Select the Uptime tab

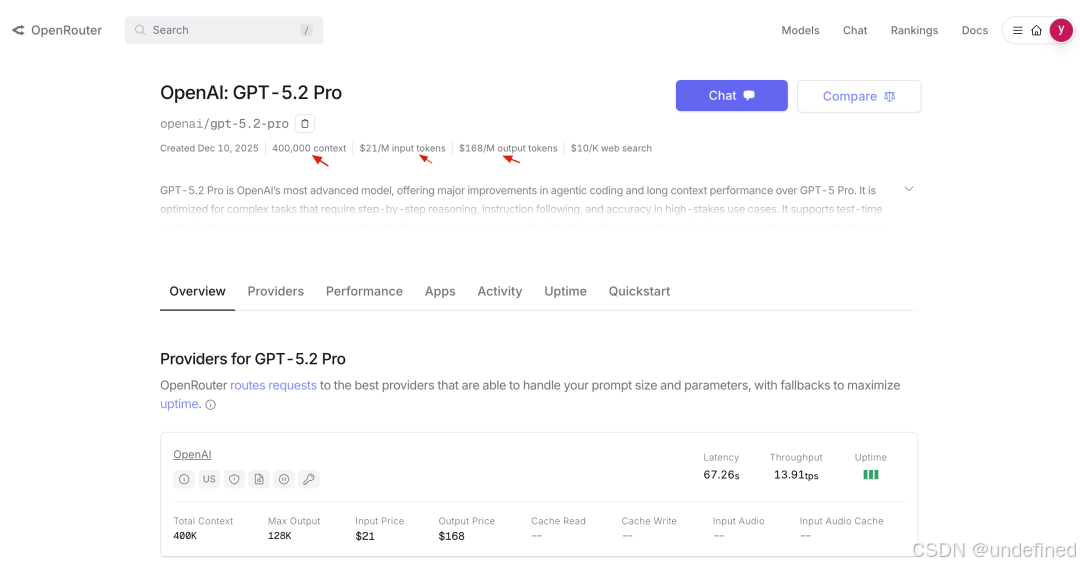click(x=565, y=291)
